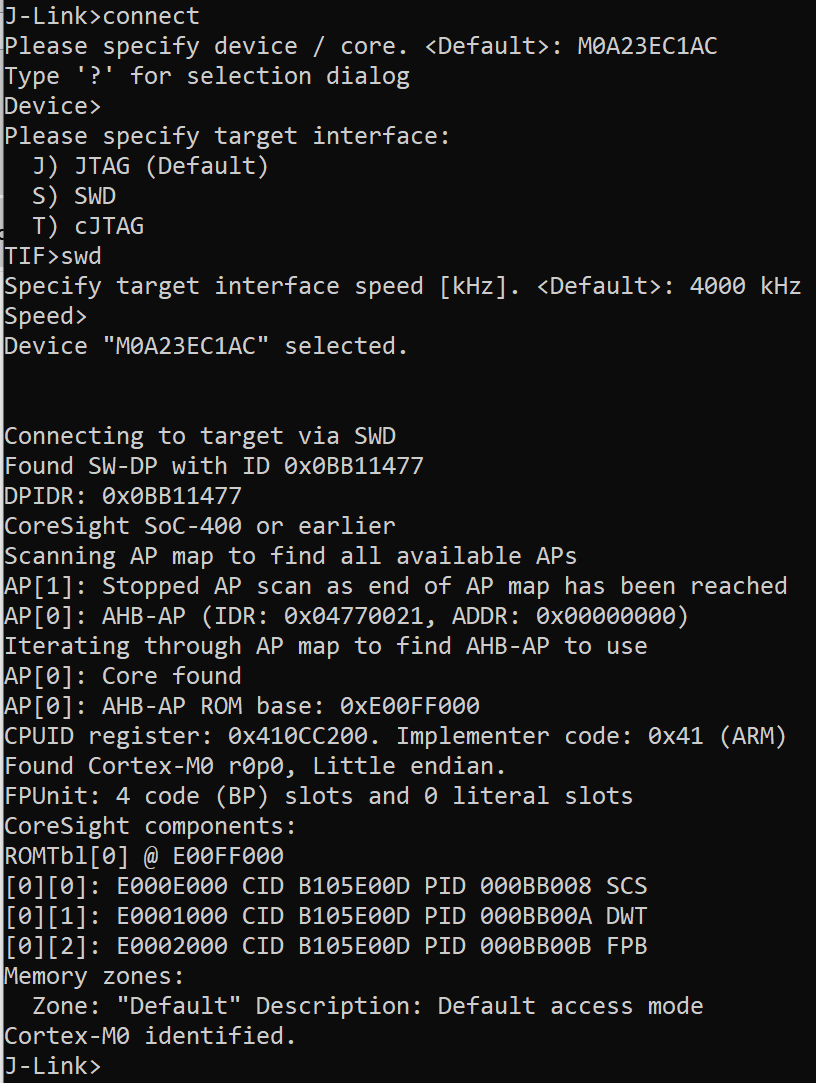Click the 'connect' command on first line
This screenshot has width=816, height=1083.
151,16
